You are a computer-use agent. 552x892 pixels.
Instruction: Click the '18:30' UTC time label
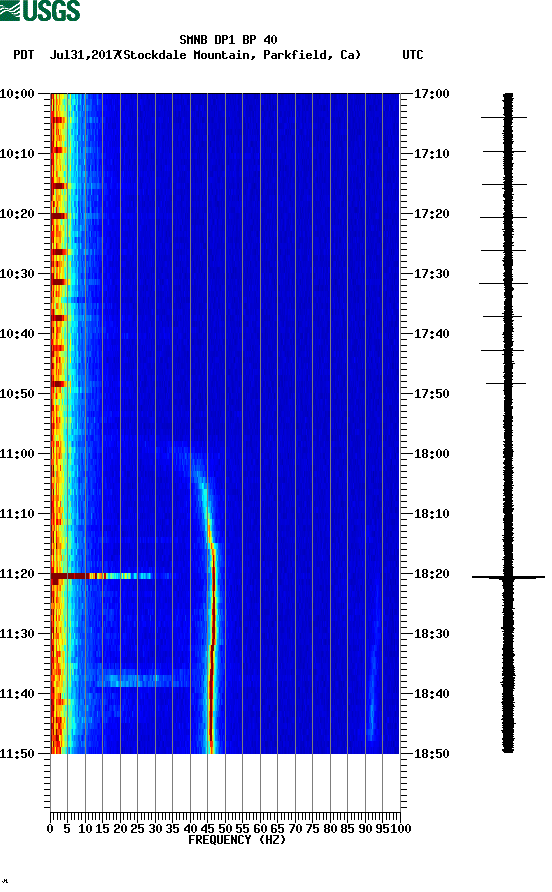[431, 634]
